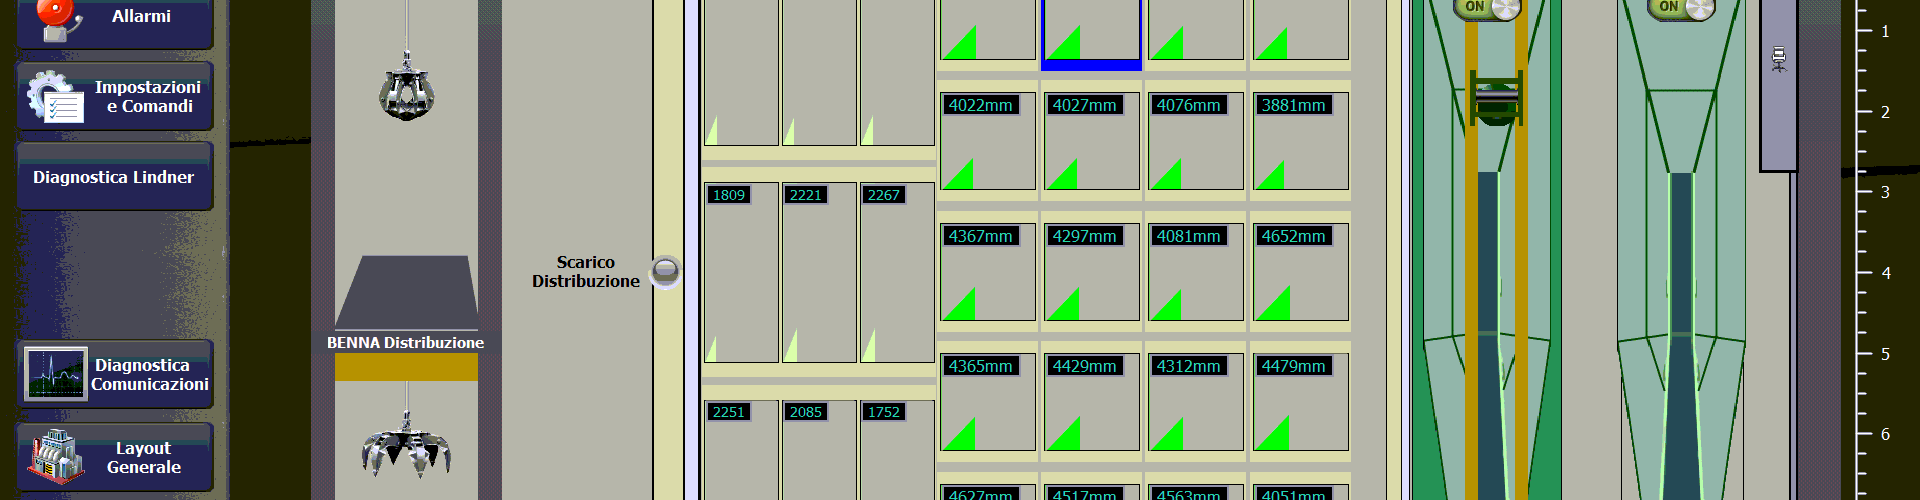Toggle ON switch nearest the operator cabin
Image resolution: width=1920 pixels, height=500 pixels.
click(x=1681, y=8)
